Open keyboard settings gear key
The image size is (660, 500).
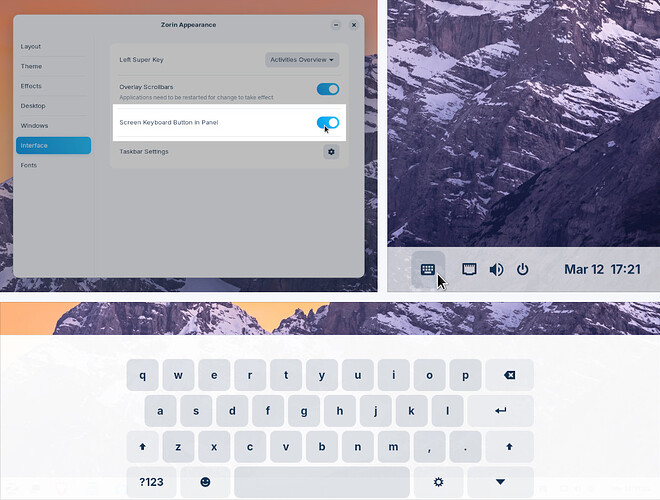coord(438,482)
